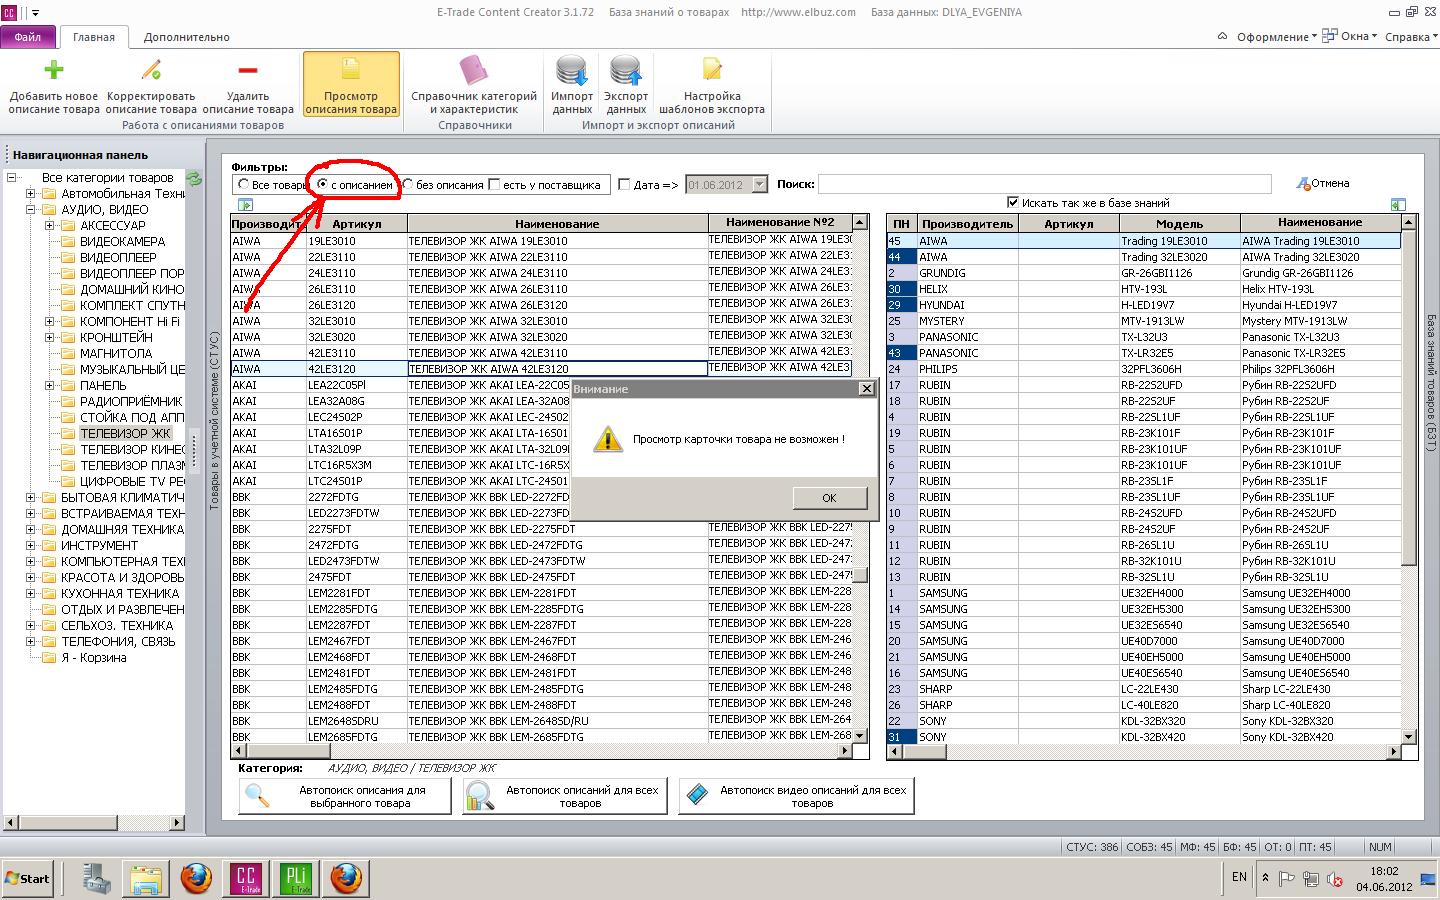Image resolution: width=1440 pixels, height=900 pixels.
Task: Toggle Искать так же в базе знаний
Action: coord(1013,202)
